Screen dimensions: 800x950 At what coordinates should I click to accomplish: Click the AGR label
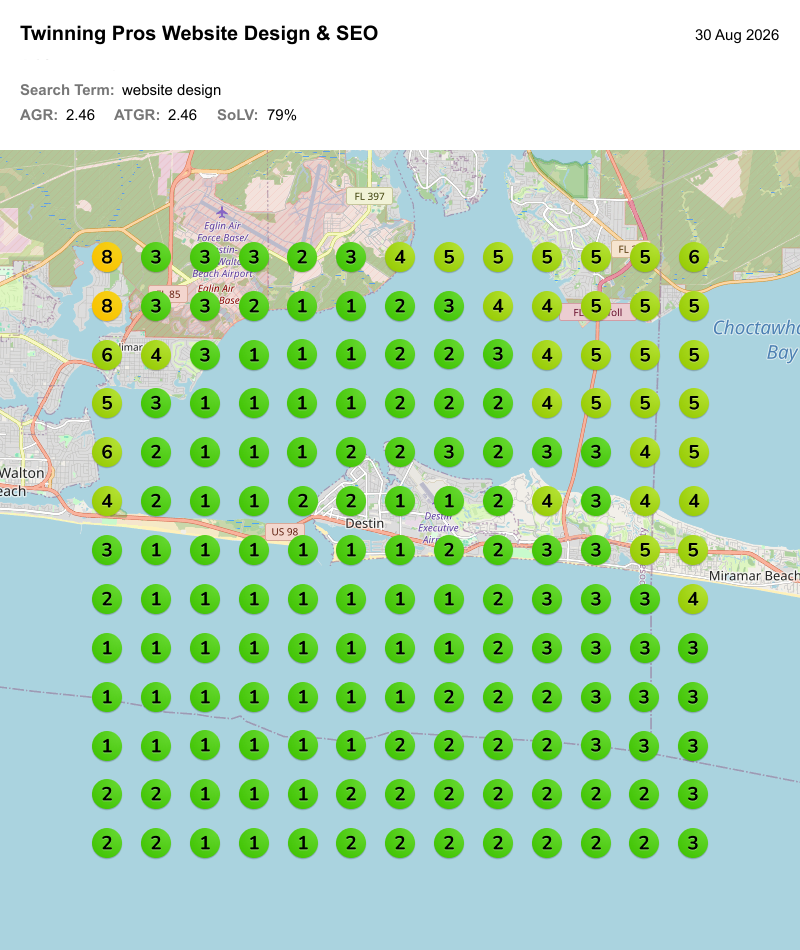tap(39, 115)
